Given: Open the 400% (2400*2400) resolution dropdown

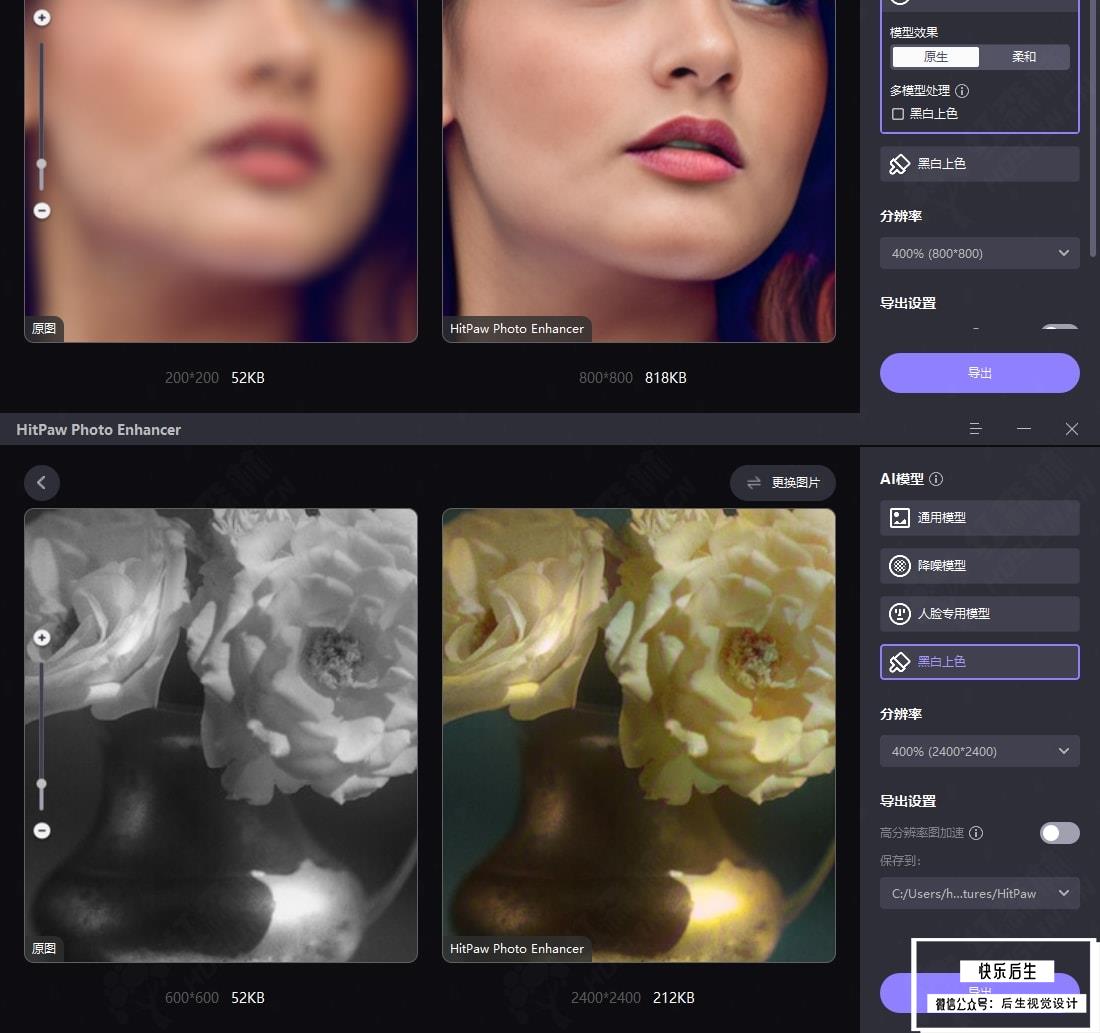Looking at the screenshot, I should pyautogui.click(x=979, y=752).
